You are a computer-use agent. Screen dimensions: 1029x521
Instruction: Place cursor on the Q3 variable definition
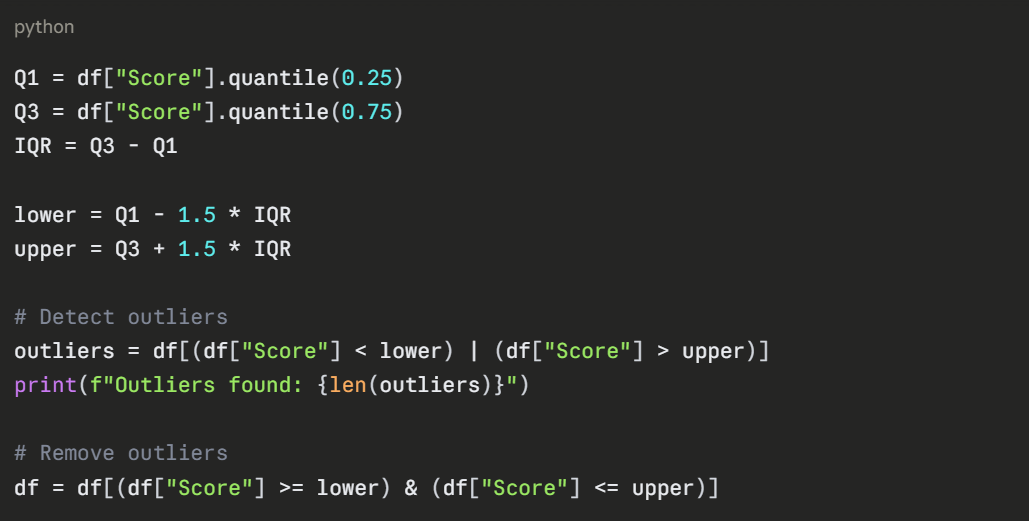coord(26,112)
